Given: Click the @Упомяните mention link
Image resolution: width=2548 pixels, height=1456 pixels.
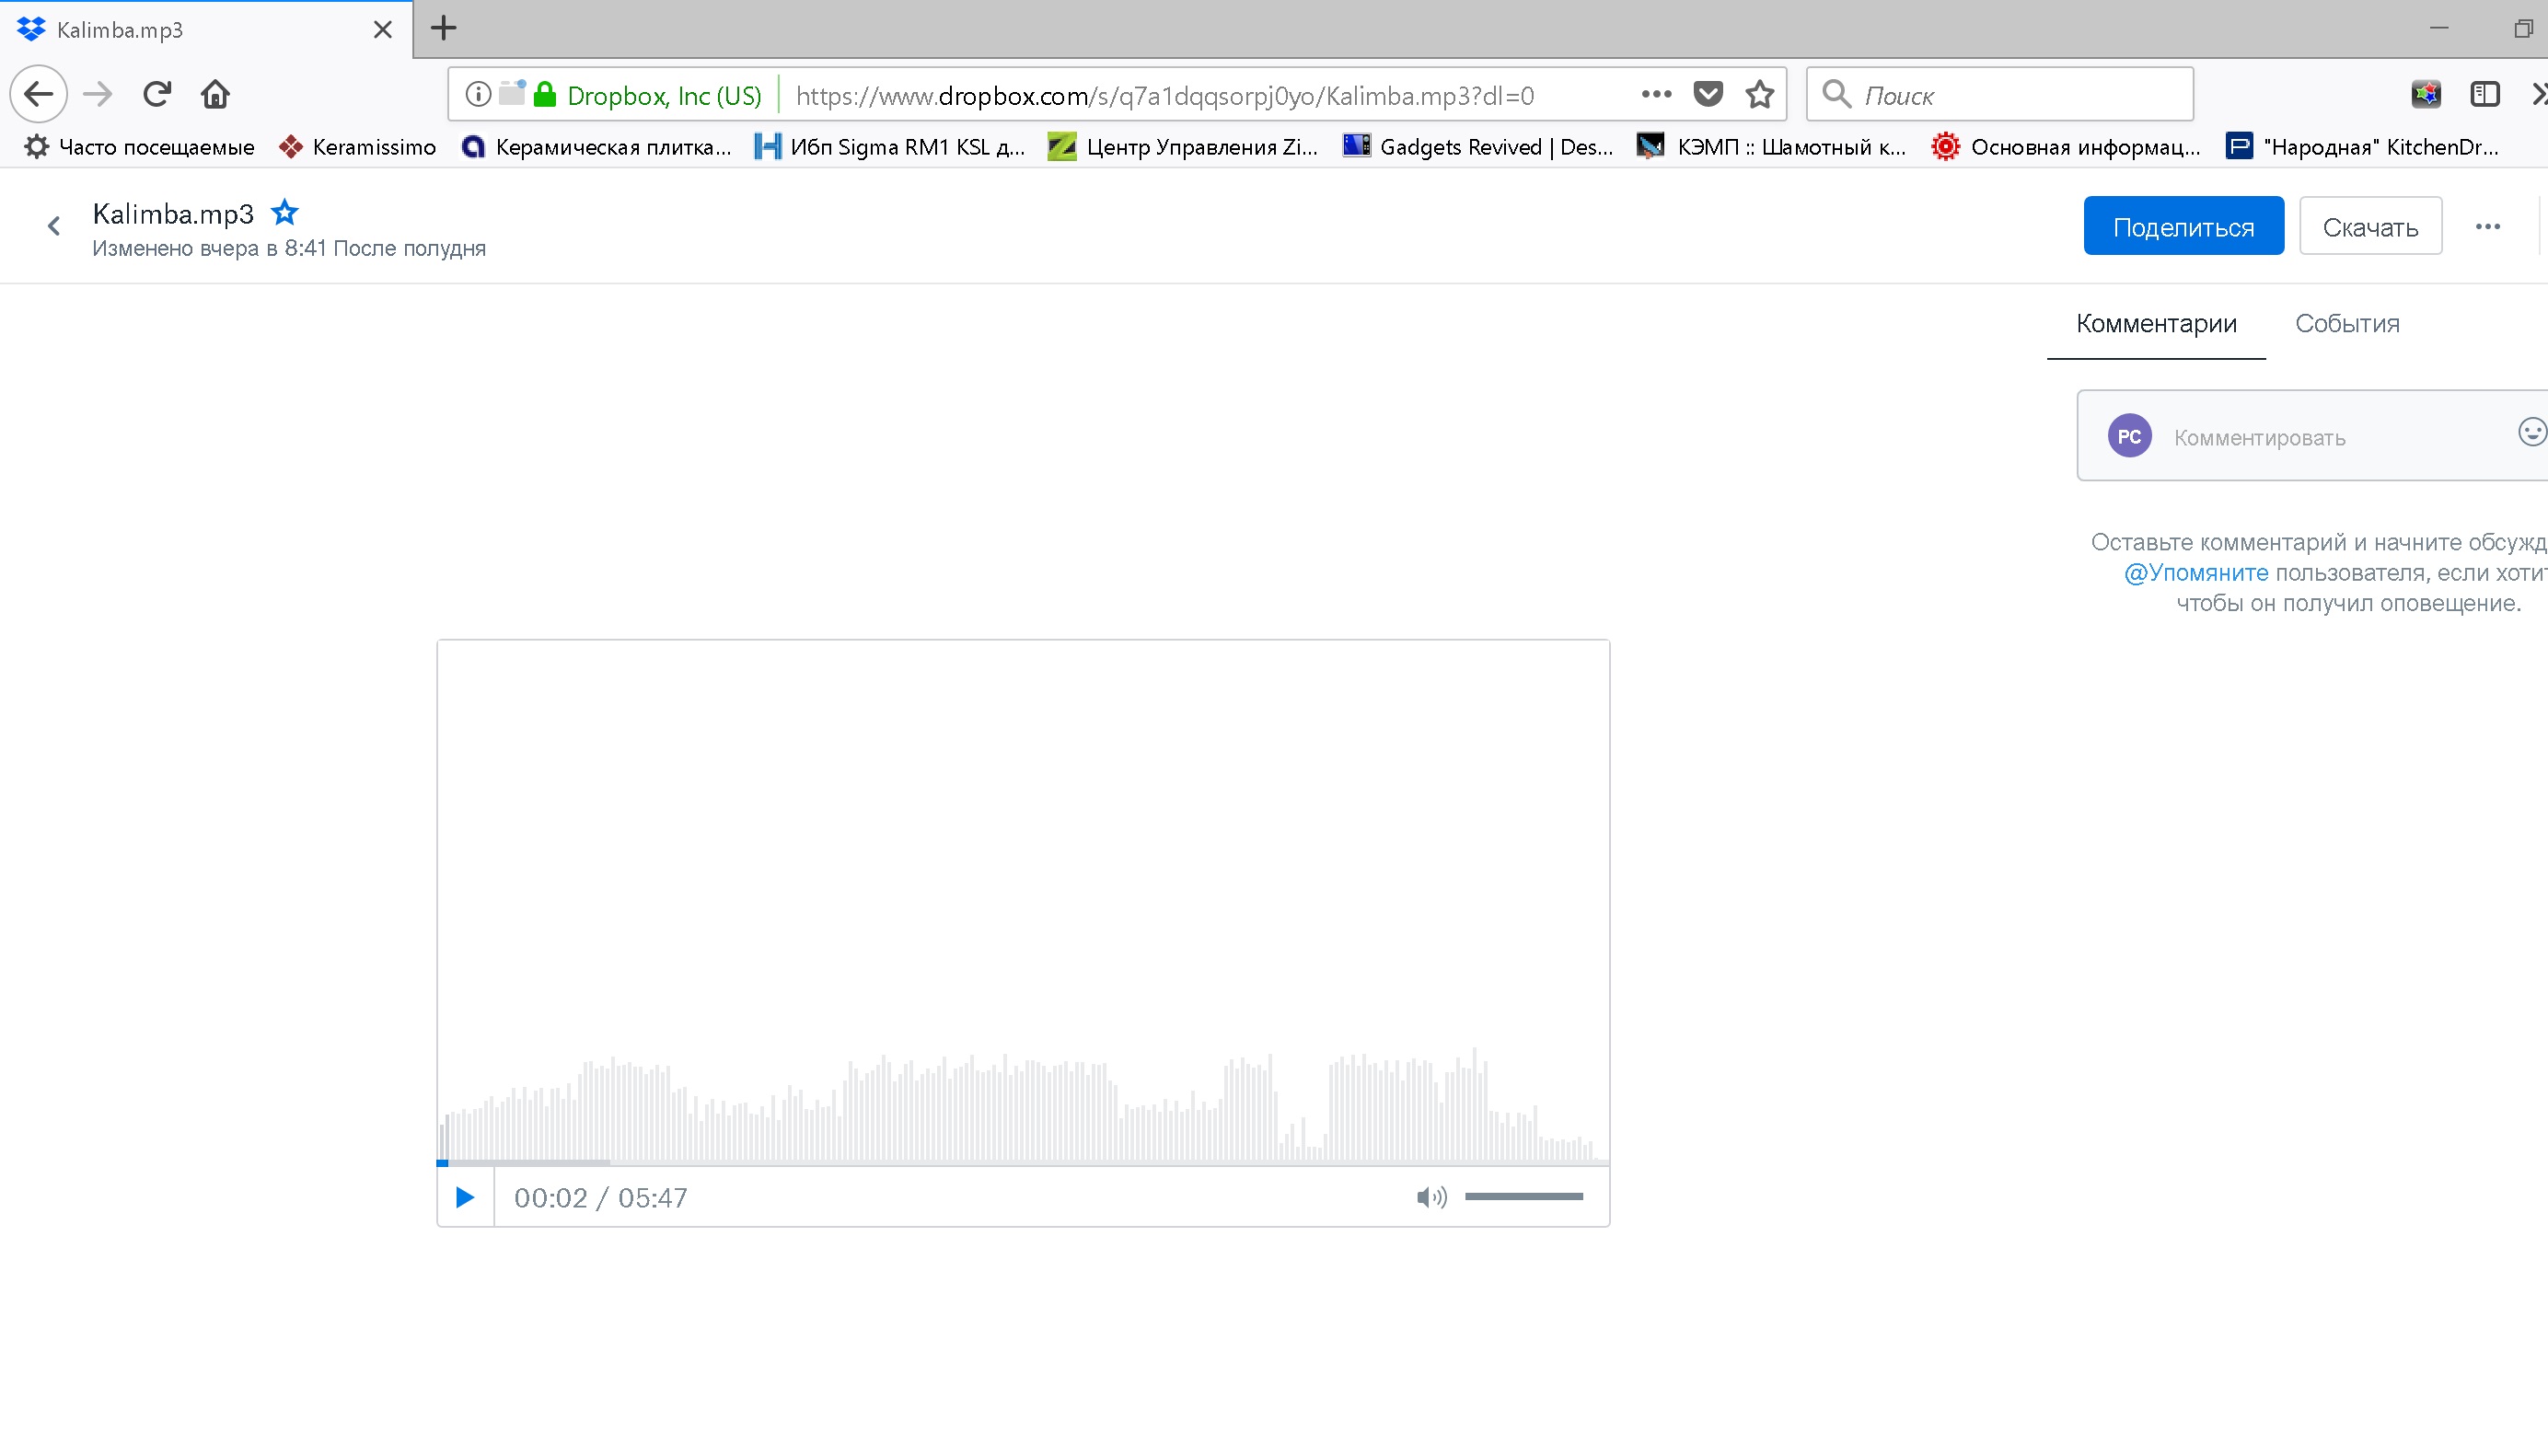Looking at the screenshot, I should [2195, 573].
